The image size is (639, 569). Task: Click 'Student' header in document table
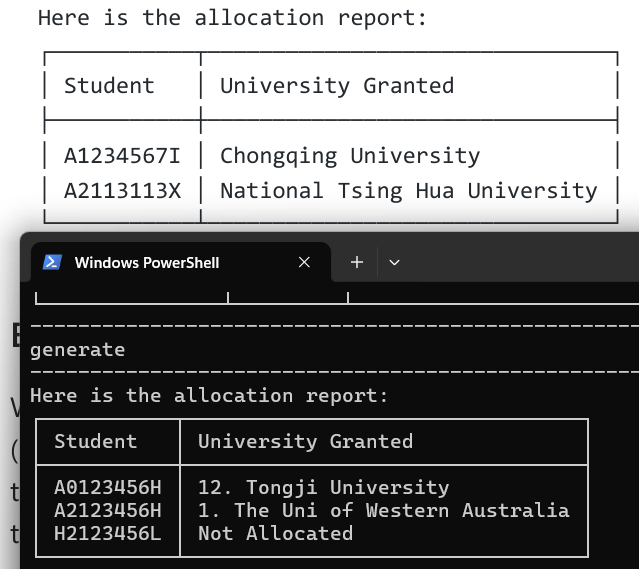click(109, 86)
